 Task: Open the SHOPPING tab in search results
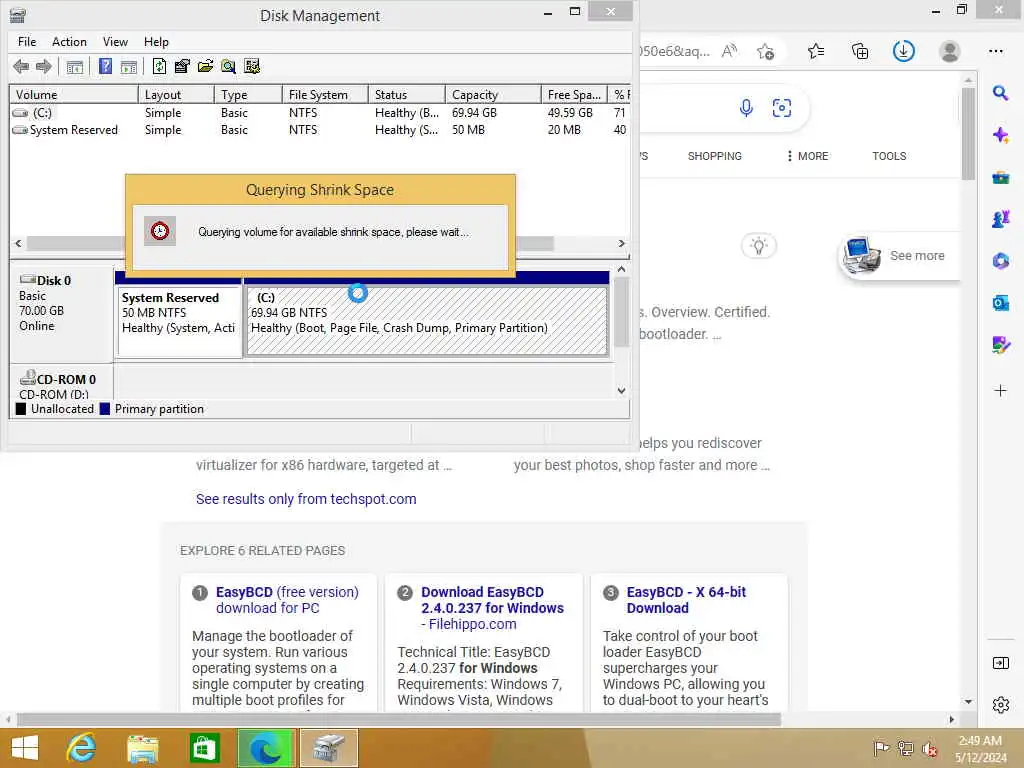[714, 156]
